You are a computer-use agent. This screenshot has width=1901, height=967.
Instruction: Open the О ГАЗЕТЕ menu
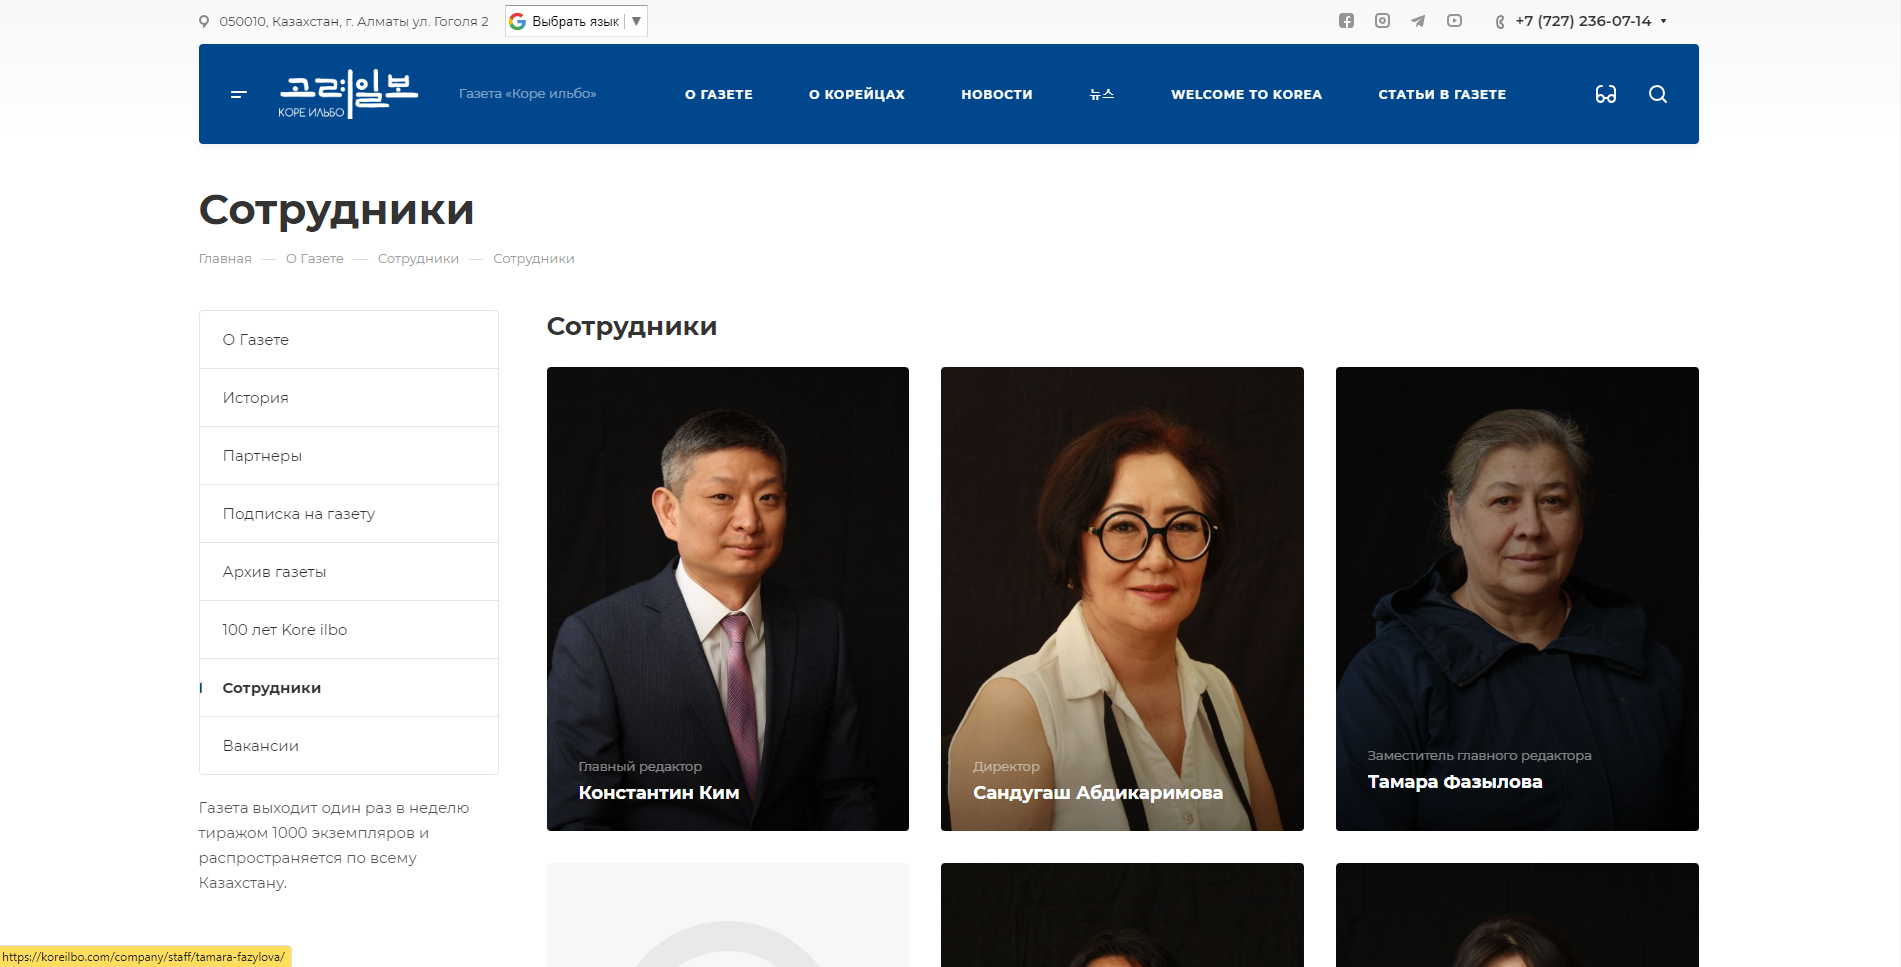(x=719, y=94)
